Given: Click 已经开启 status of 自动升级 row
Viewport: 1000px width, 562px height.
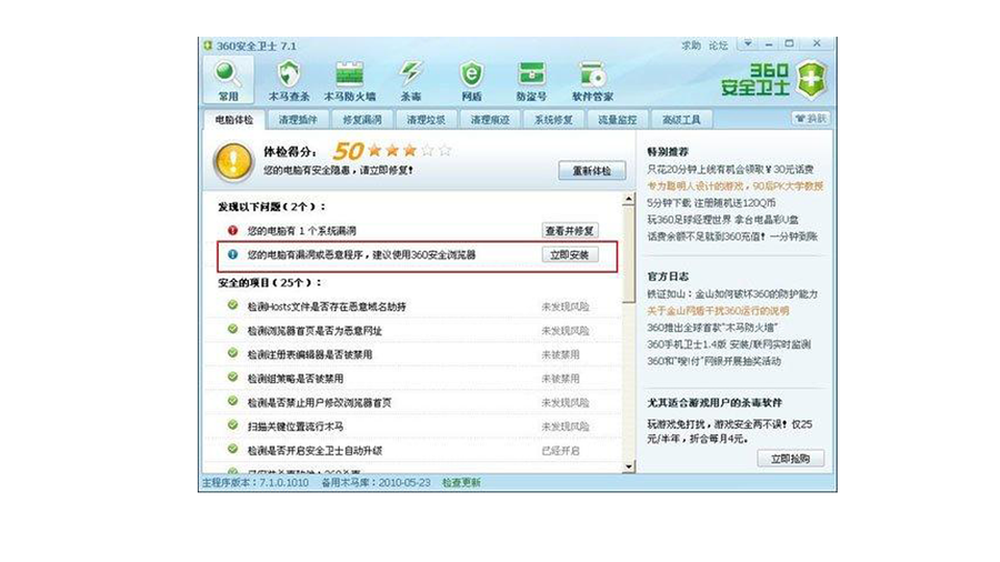Looking at the screenshot, I should click(561, 450).
